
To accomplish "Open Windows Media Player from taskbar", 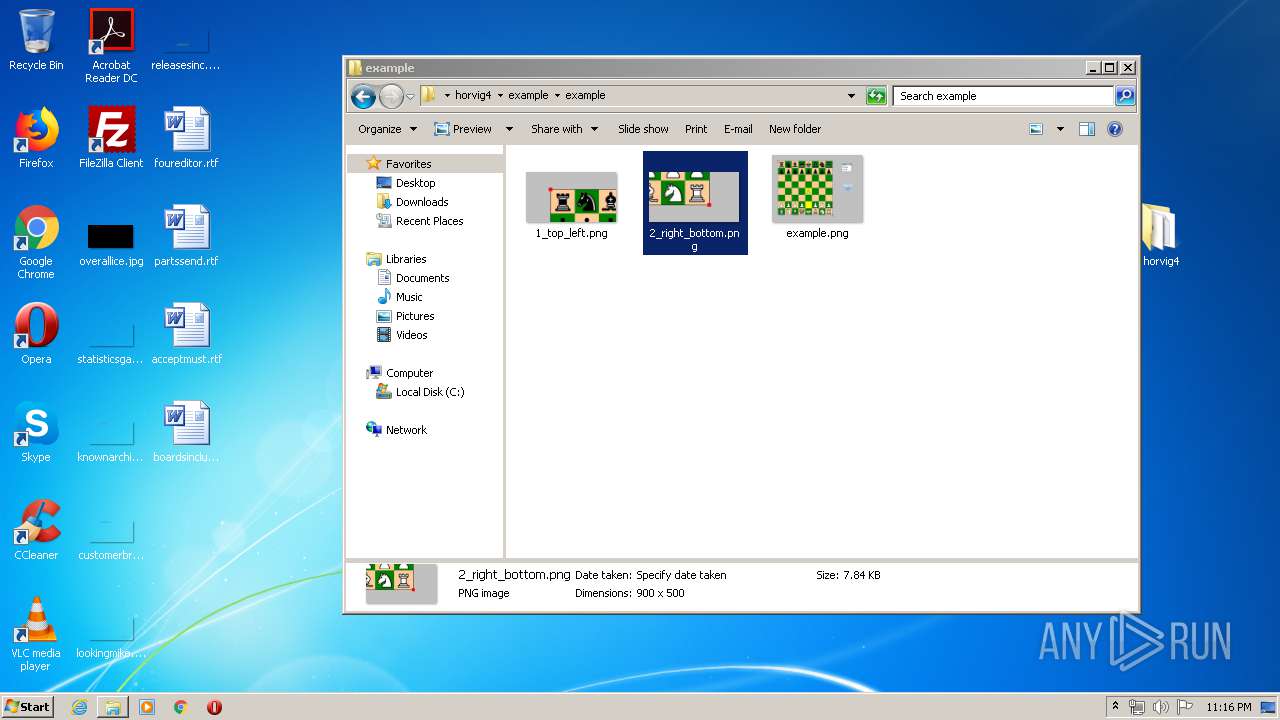I will [x=147, y=707].
